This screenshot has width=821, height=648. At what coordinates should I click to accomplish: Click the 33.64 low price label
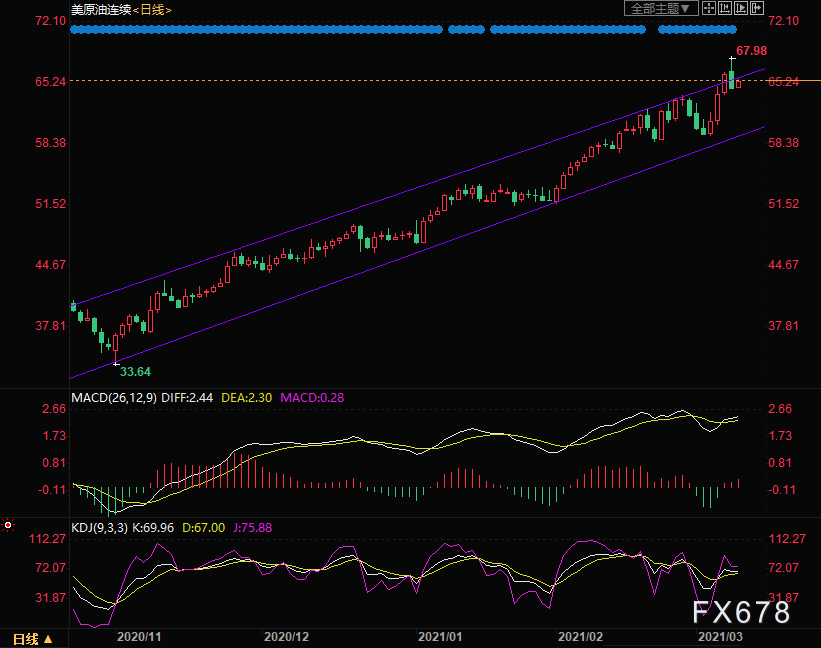[135, 372]
